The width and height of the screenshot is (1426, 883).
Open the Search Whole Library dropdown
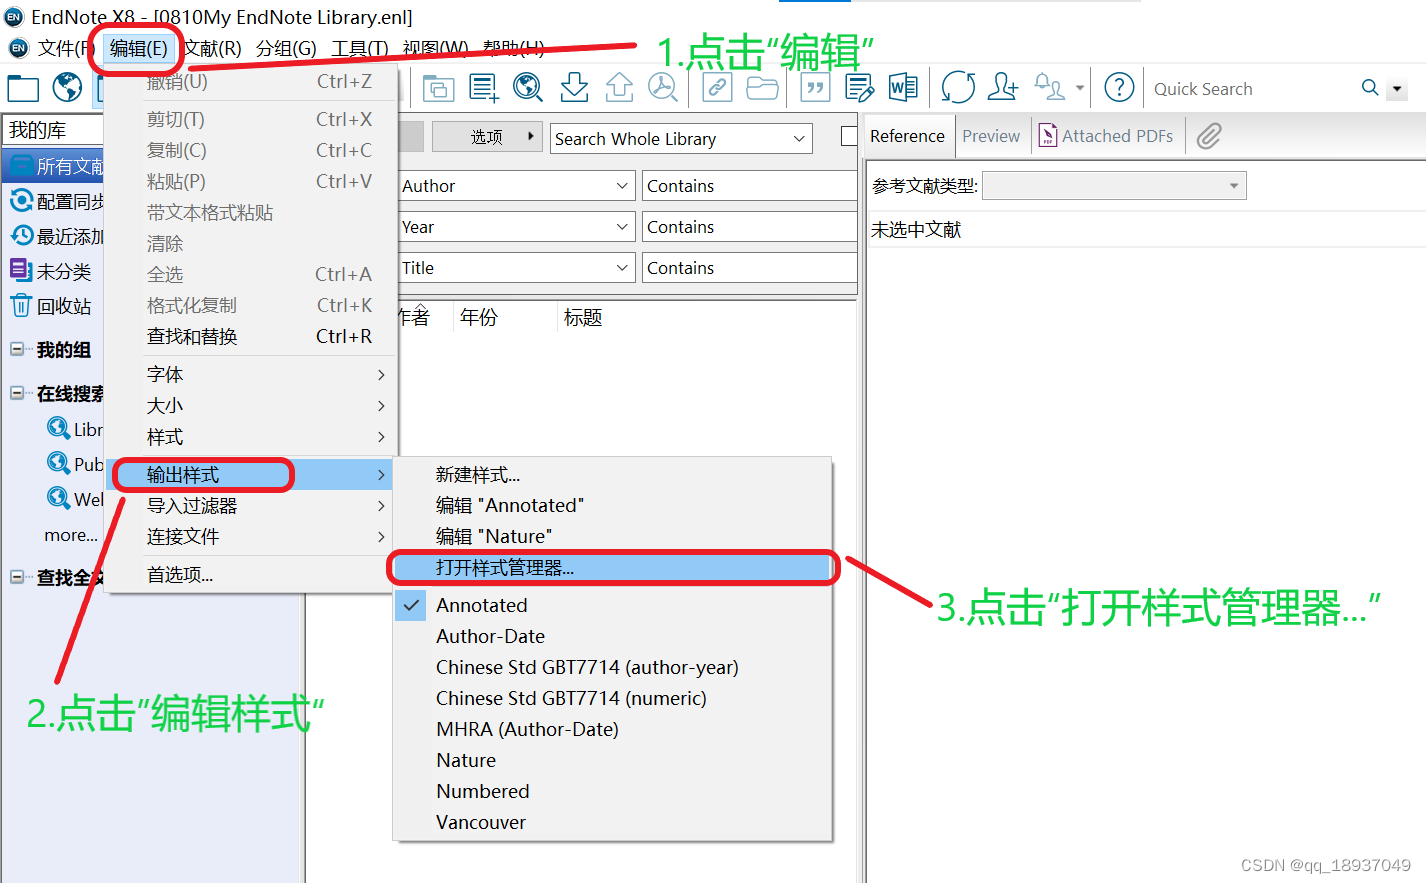click(681, 139)
